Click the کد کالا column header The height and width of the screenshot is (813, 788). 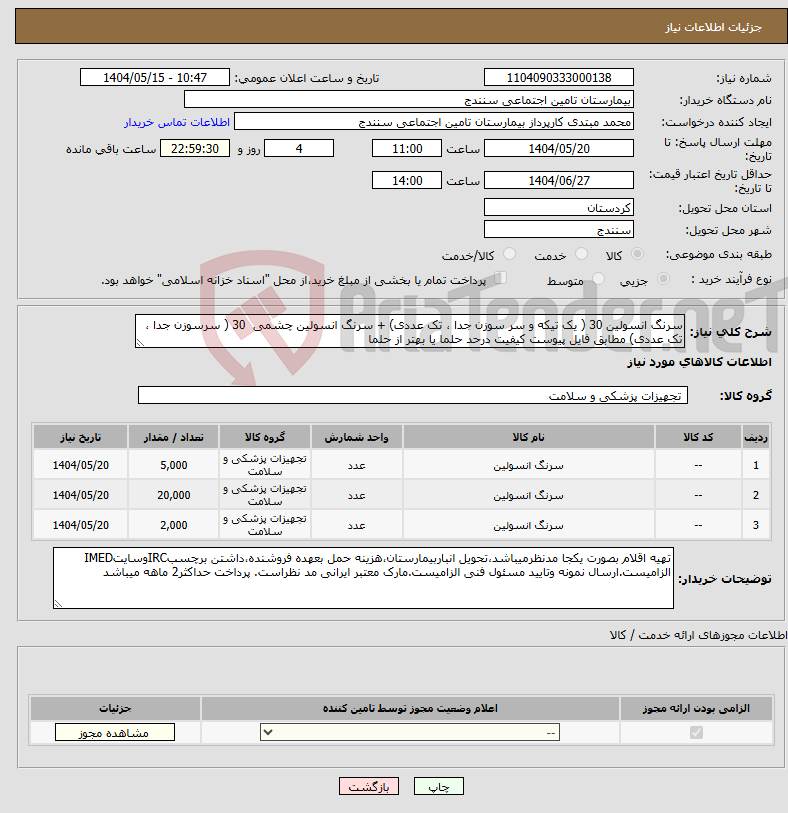click(x=698, y=437)
